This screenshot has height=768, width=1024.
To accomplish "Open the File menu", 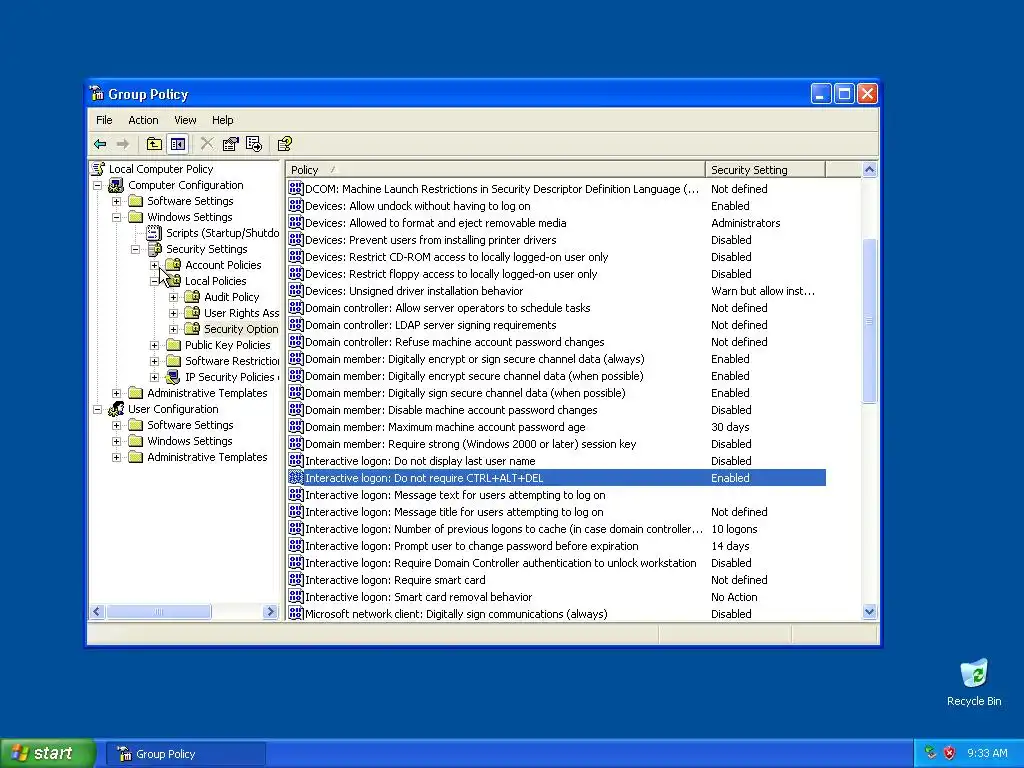I will tap(104, 120).
